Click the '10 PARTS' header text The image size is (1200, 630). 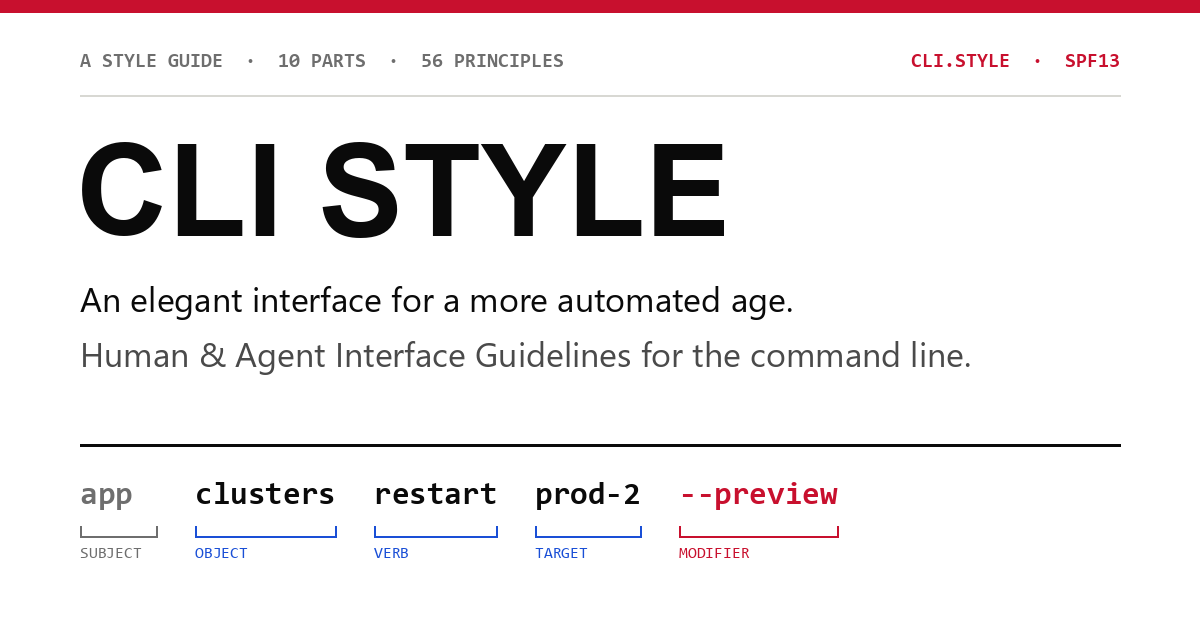(x=322, y=61)
